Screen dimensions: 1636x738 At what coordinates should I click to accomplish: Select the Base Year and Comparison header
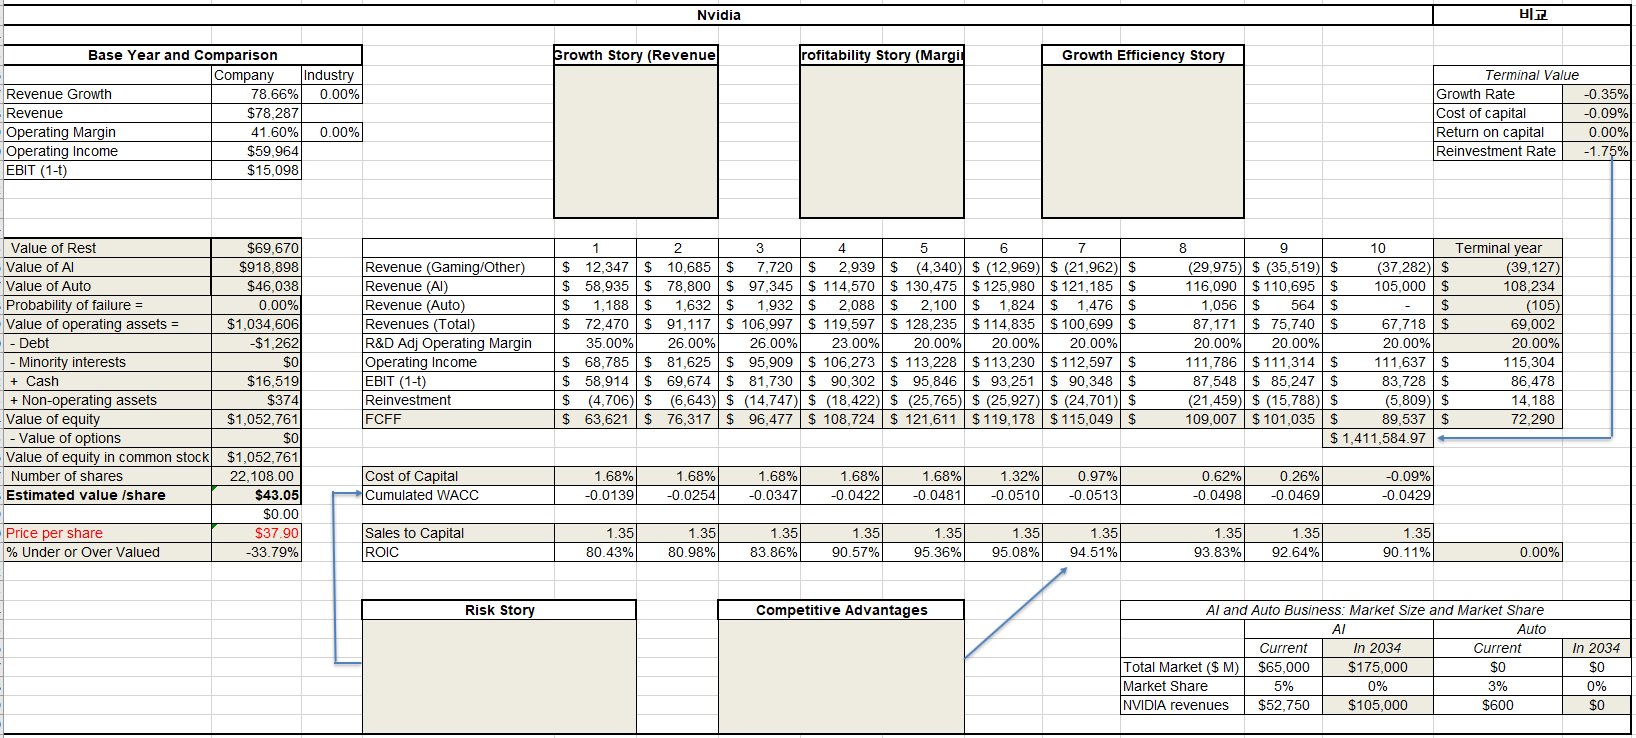pos(183,55)
